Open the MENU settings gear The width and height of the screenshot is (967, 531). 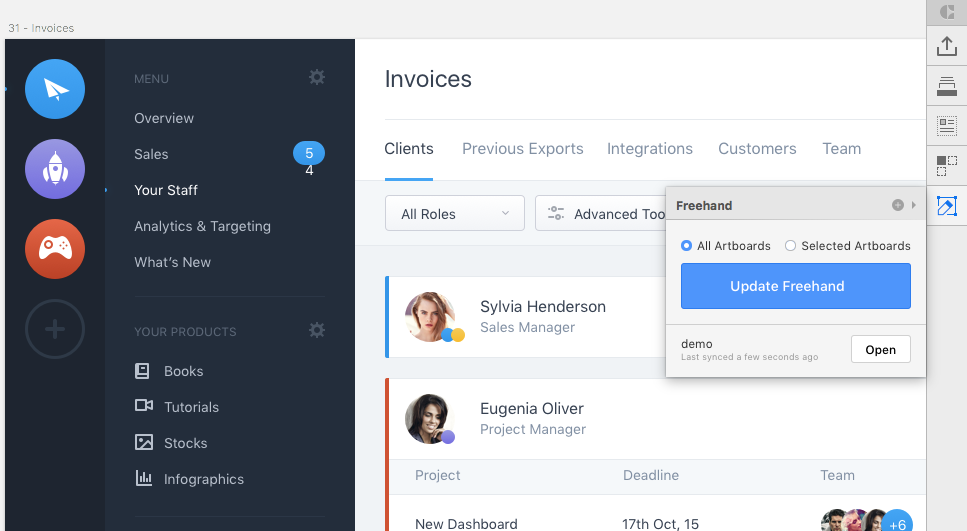click(316, 77)
